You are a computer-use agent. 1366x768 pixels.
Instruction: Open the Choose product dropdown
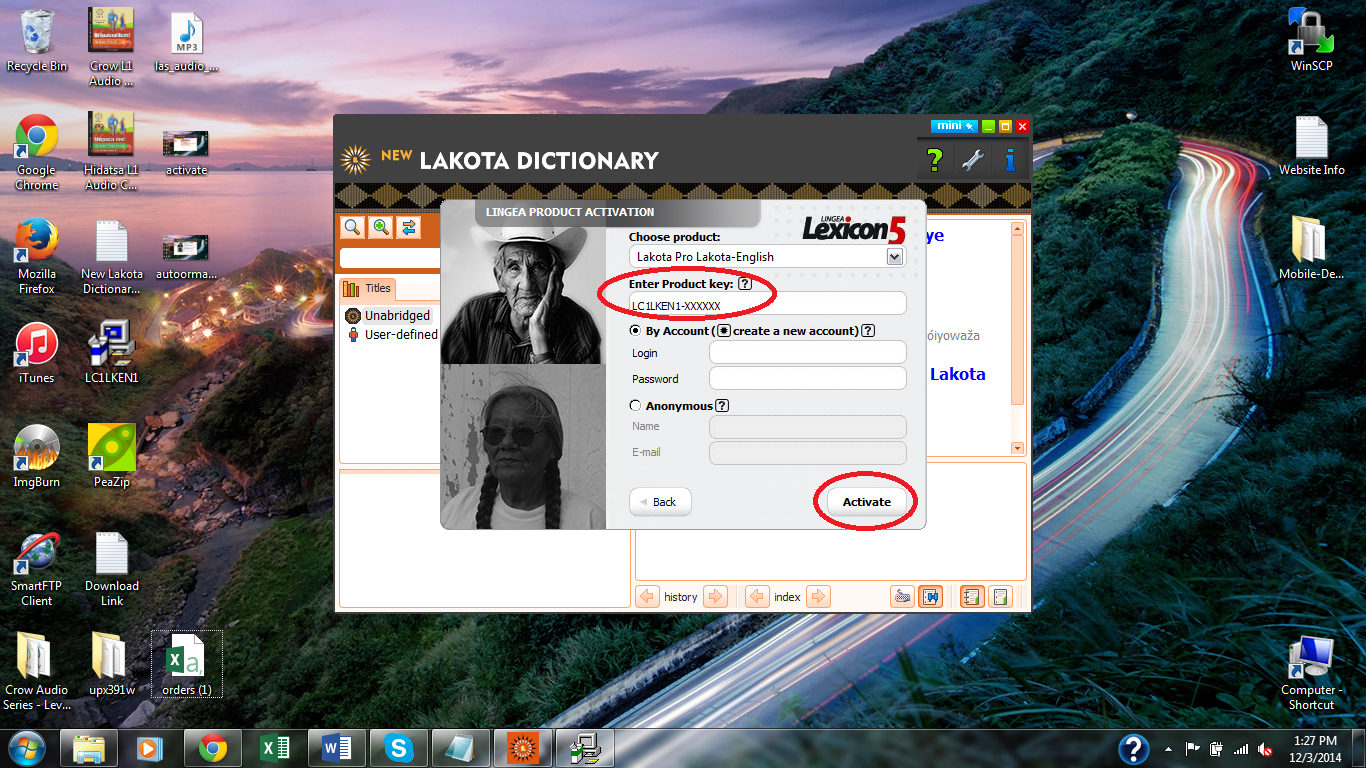tap(895, 257)
